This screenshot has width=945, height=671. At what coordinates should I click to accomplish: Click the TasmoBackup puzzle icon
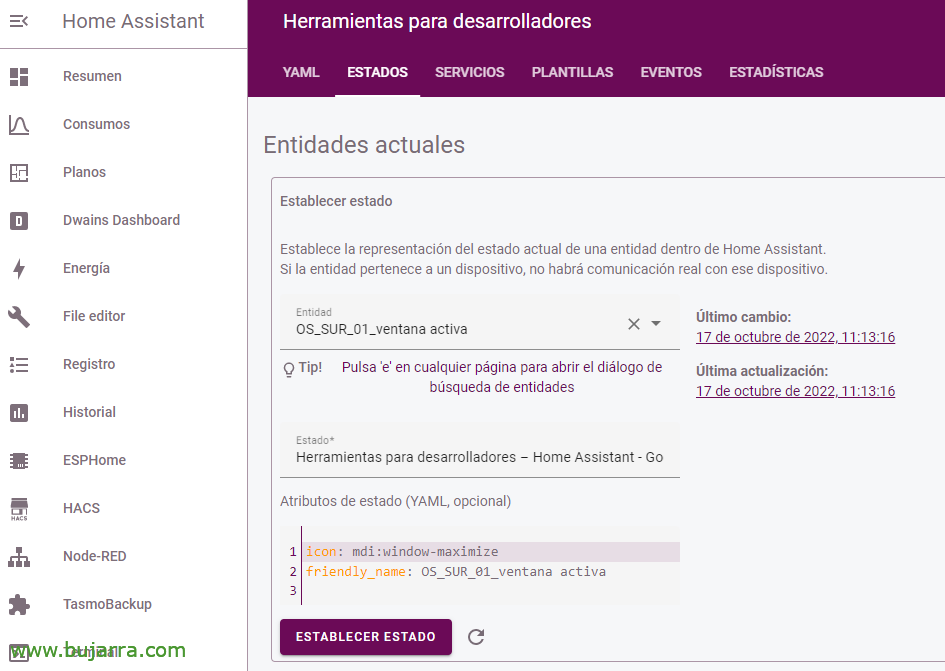(x=19, y=605)
